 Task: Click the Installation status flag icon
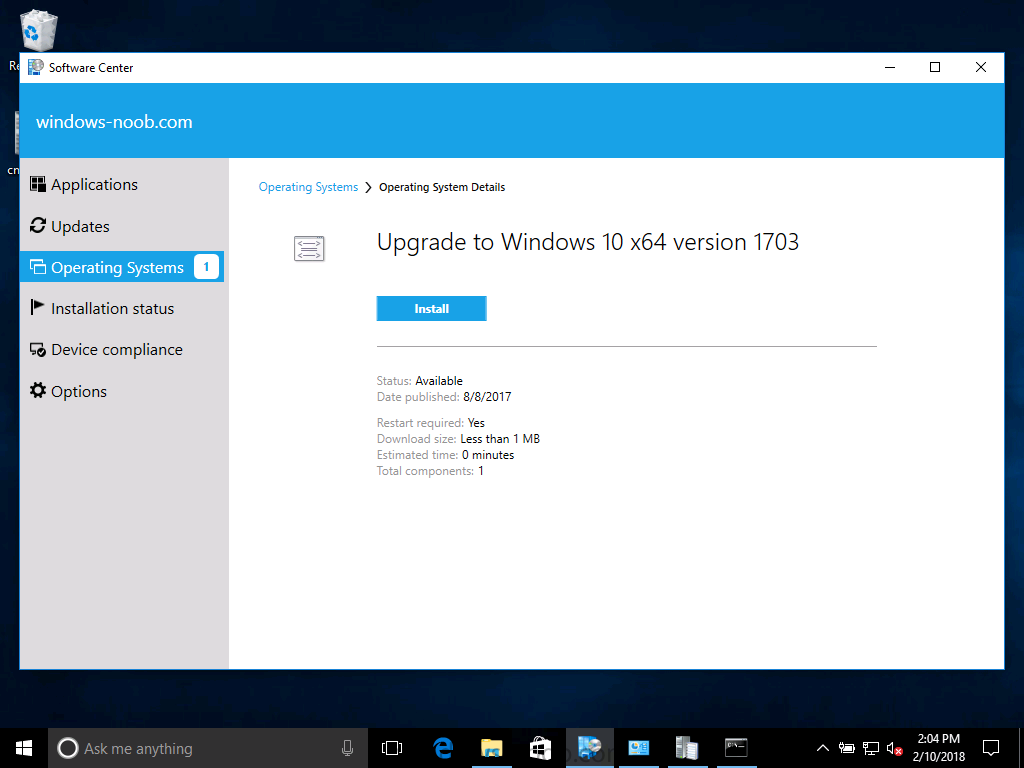(38, 307)
